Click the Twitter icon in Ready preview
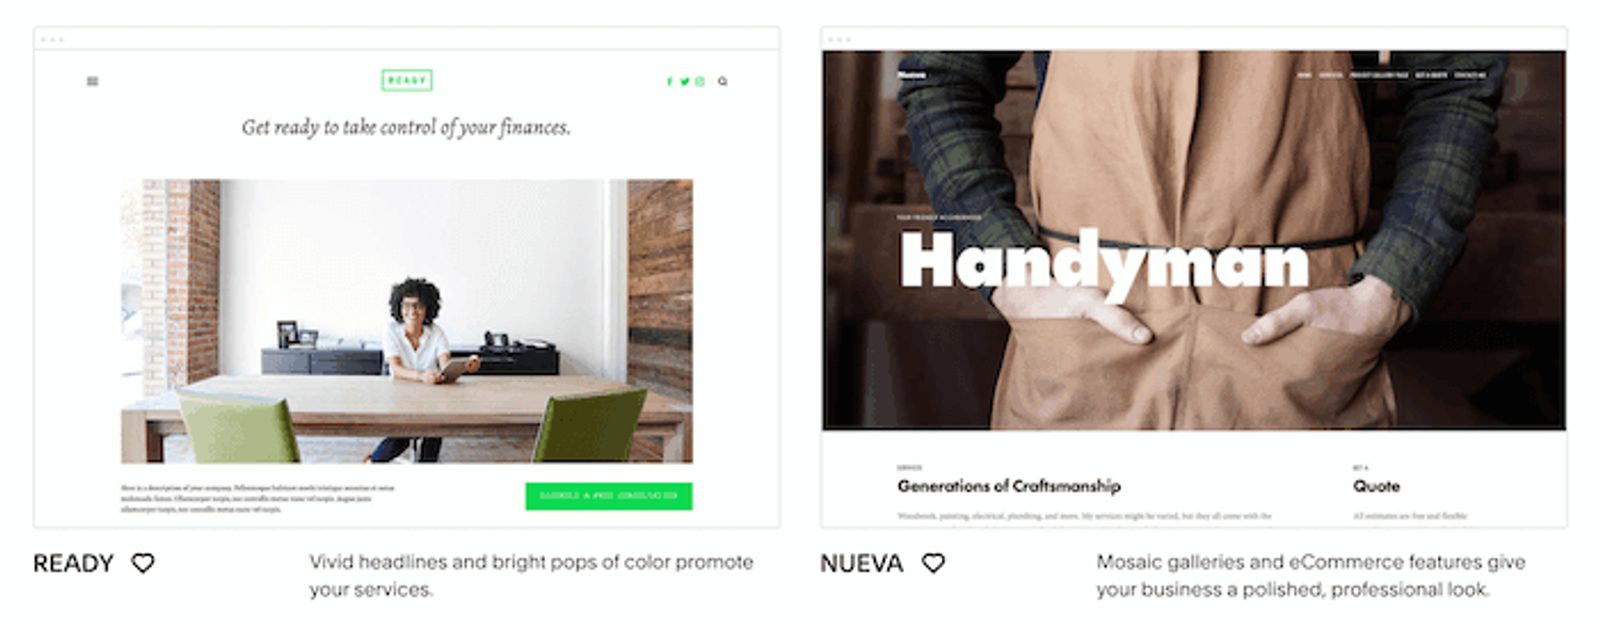 pos(685,82)
